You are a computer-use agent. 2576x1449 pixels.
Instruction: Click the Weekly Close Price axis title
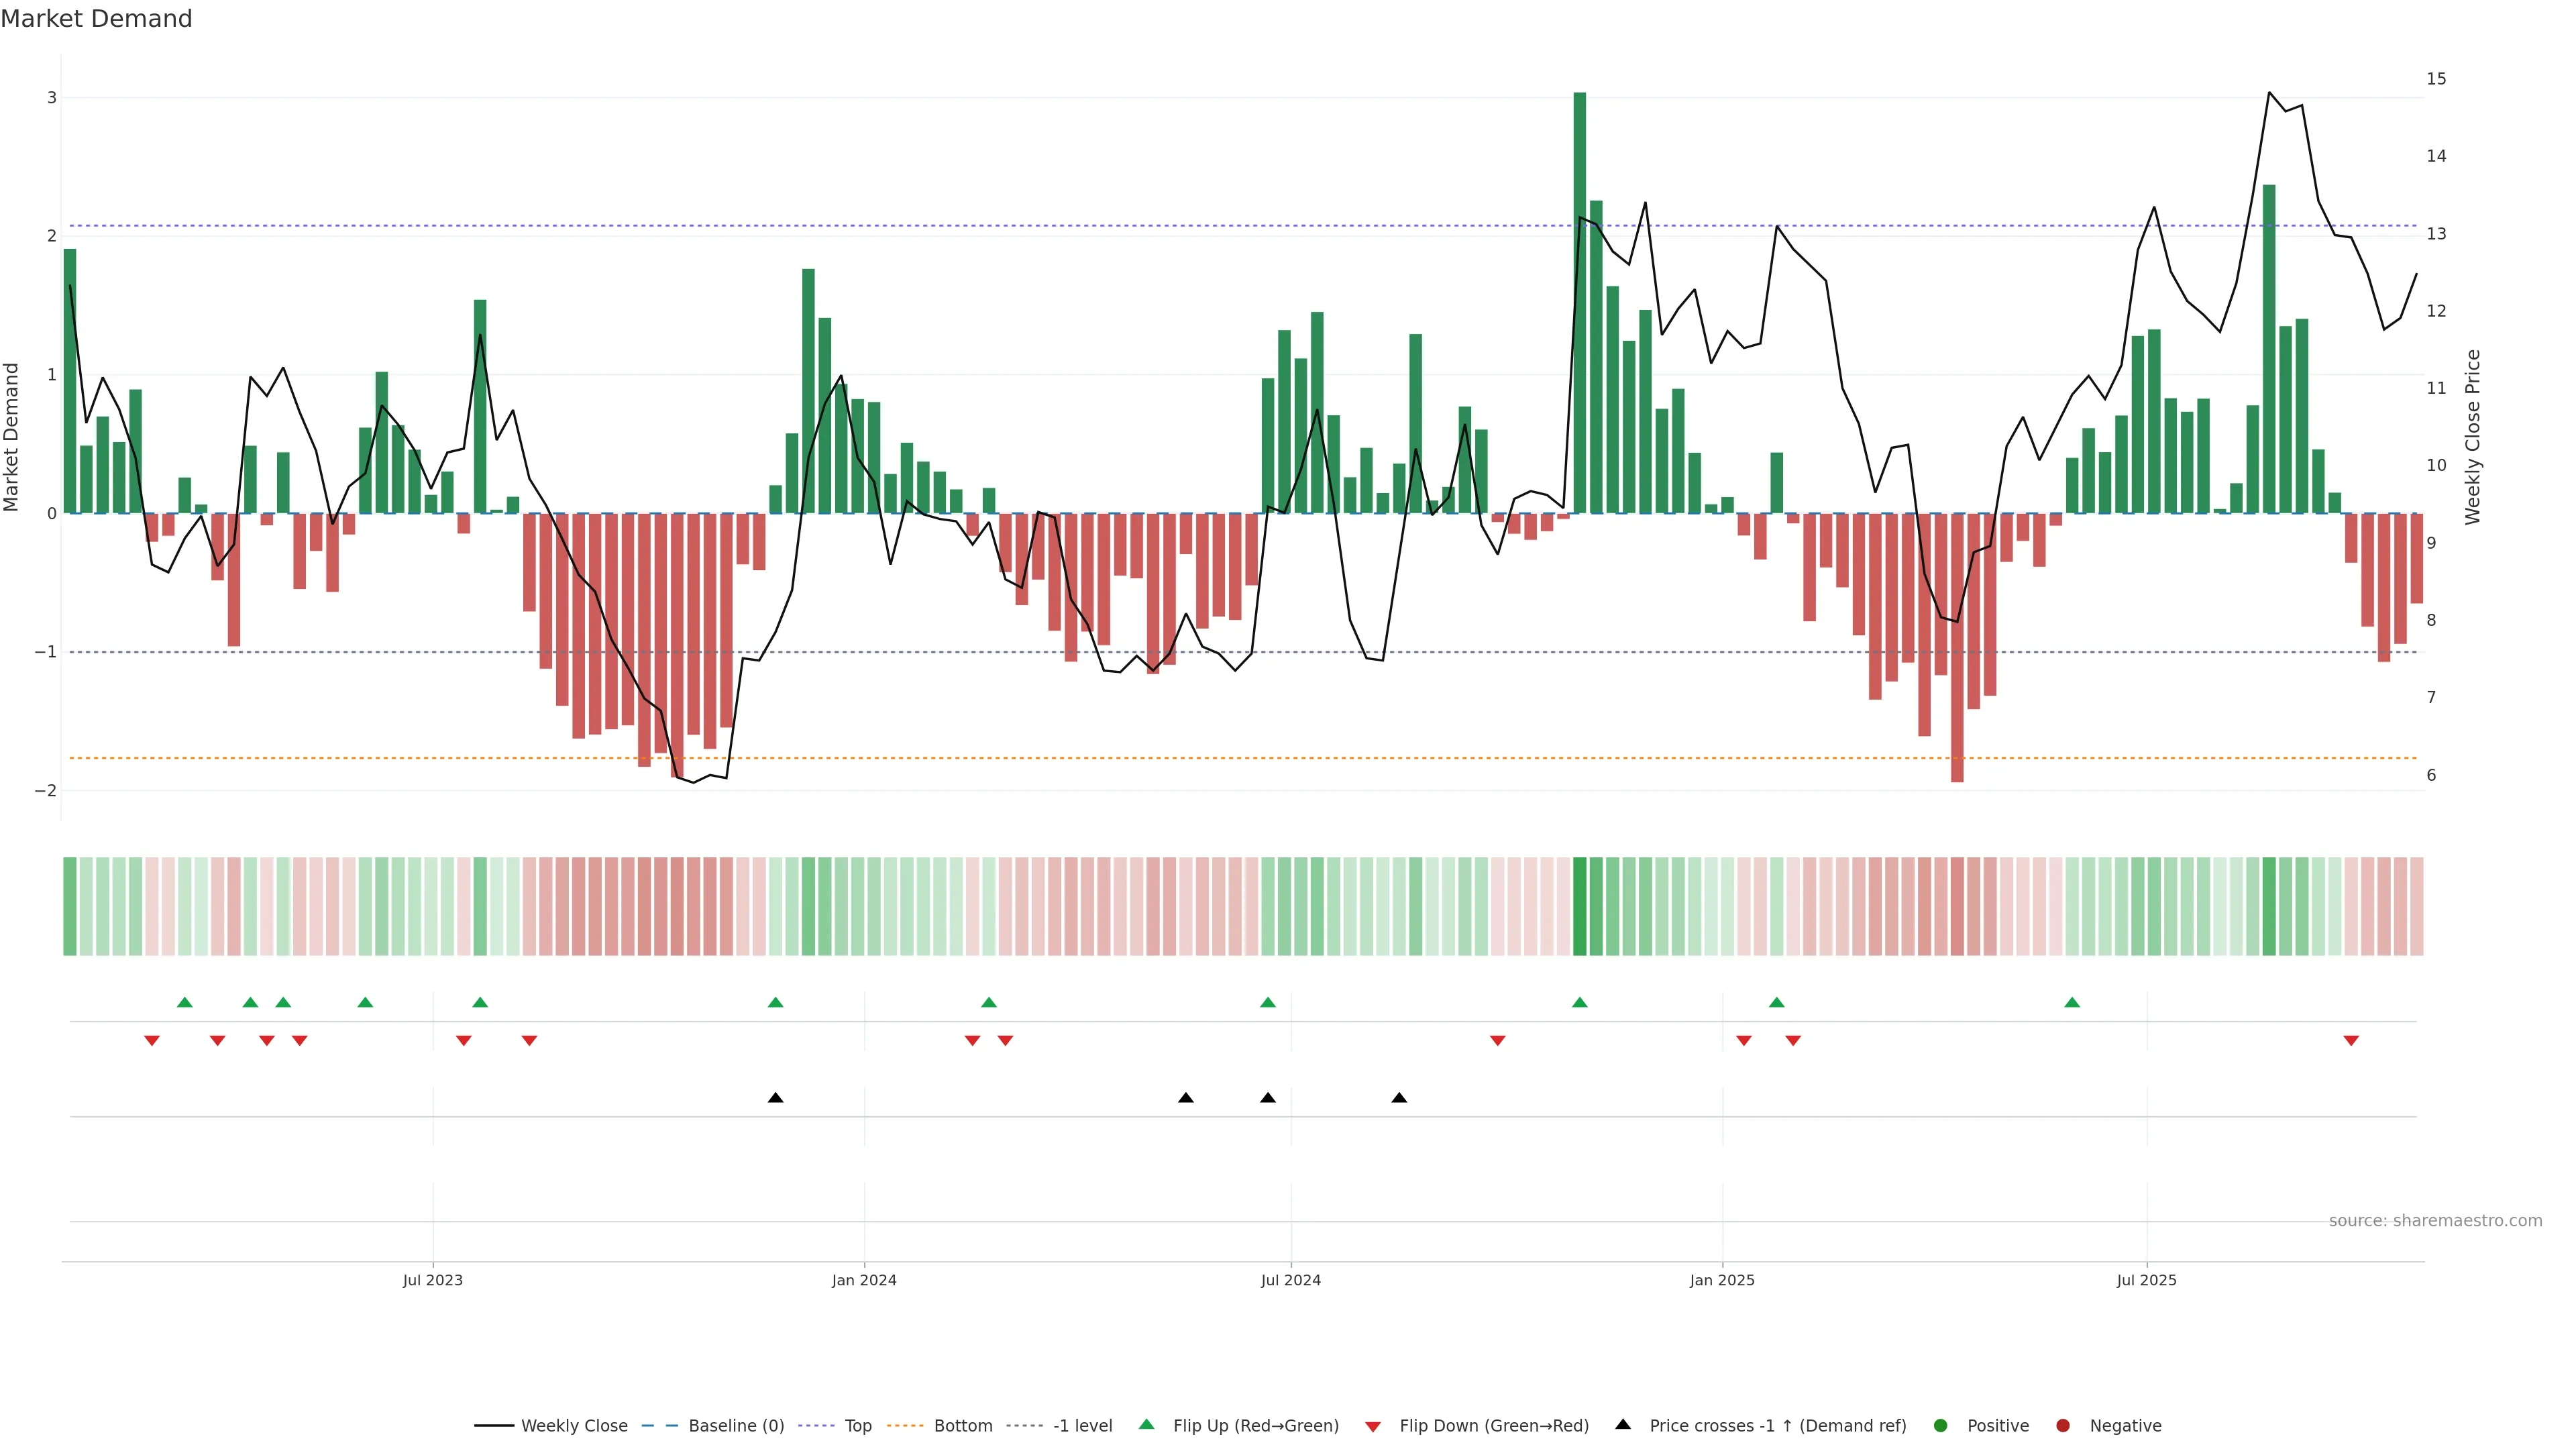[2473, 437]
